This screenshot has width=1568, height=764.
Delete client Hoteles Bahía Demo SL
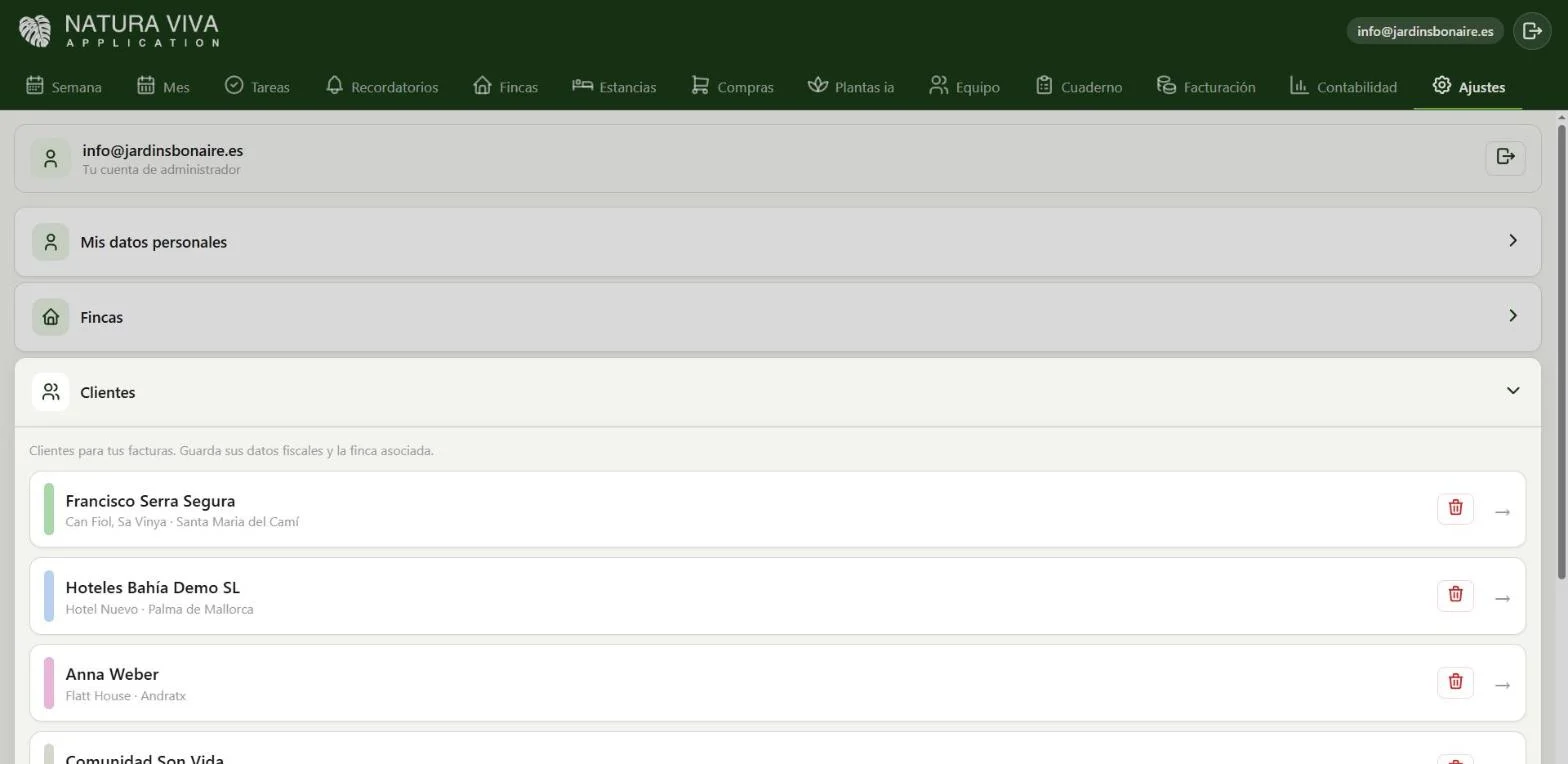[x=1455, y=595]
